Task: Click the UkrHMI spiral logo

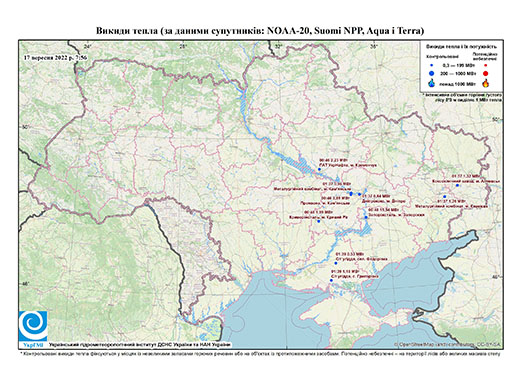Action: [33, 326]
